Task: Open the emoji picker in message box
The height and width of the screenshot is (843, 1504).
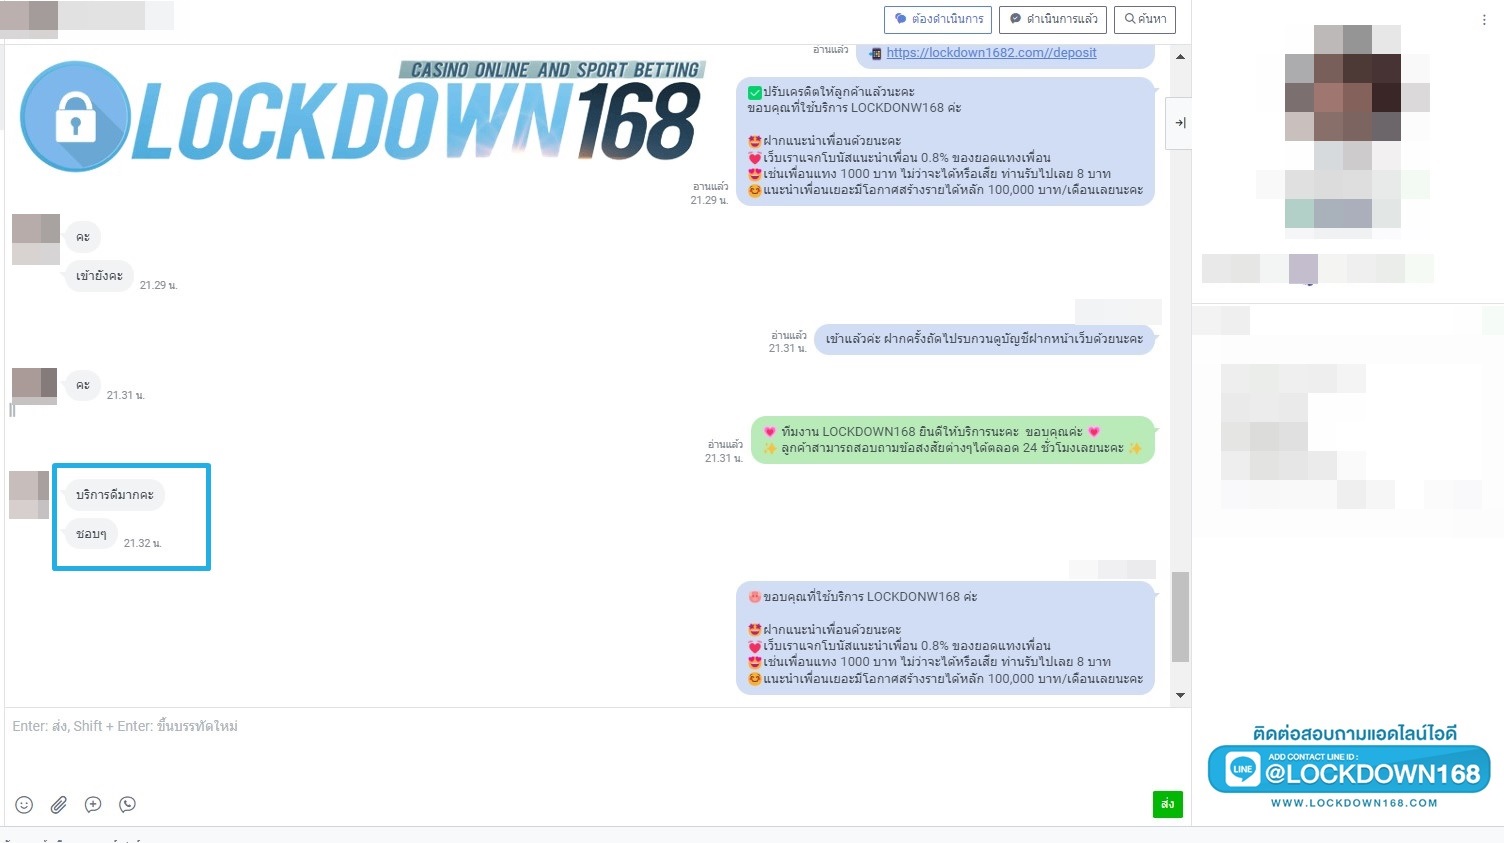Action: 24,805
